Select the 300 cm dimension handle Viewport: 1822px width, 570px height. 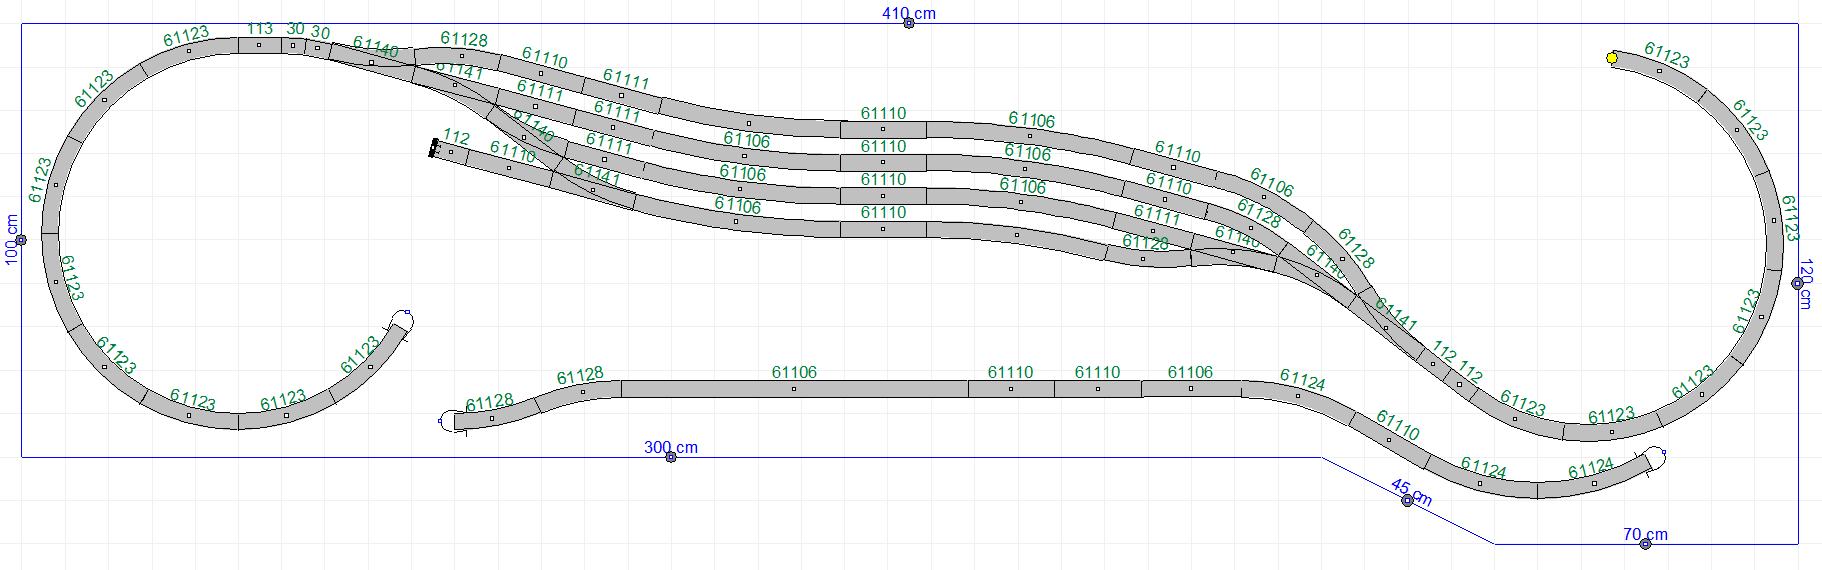671,457
